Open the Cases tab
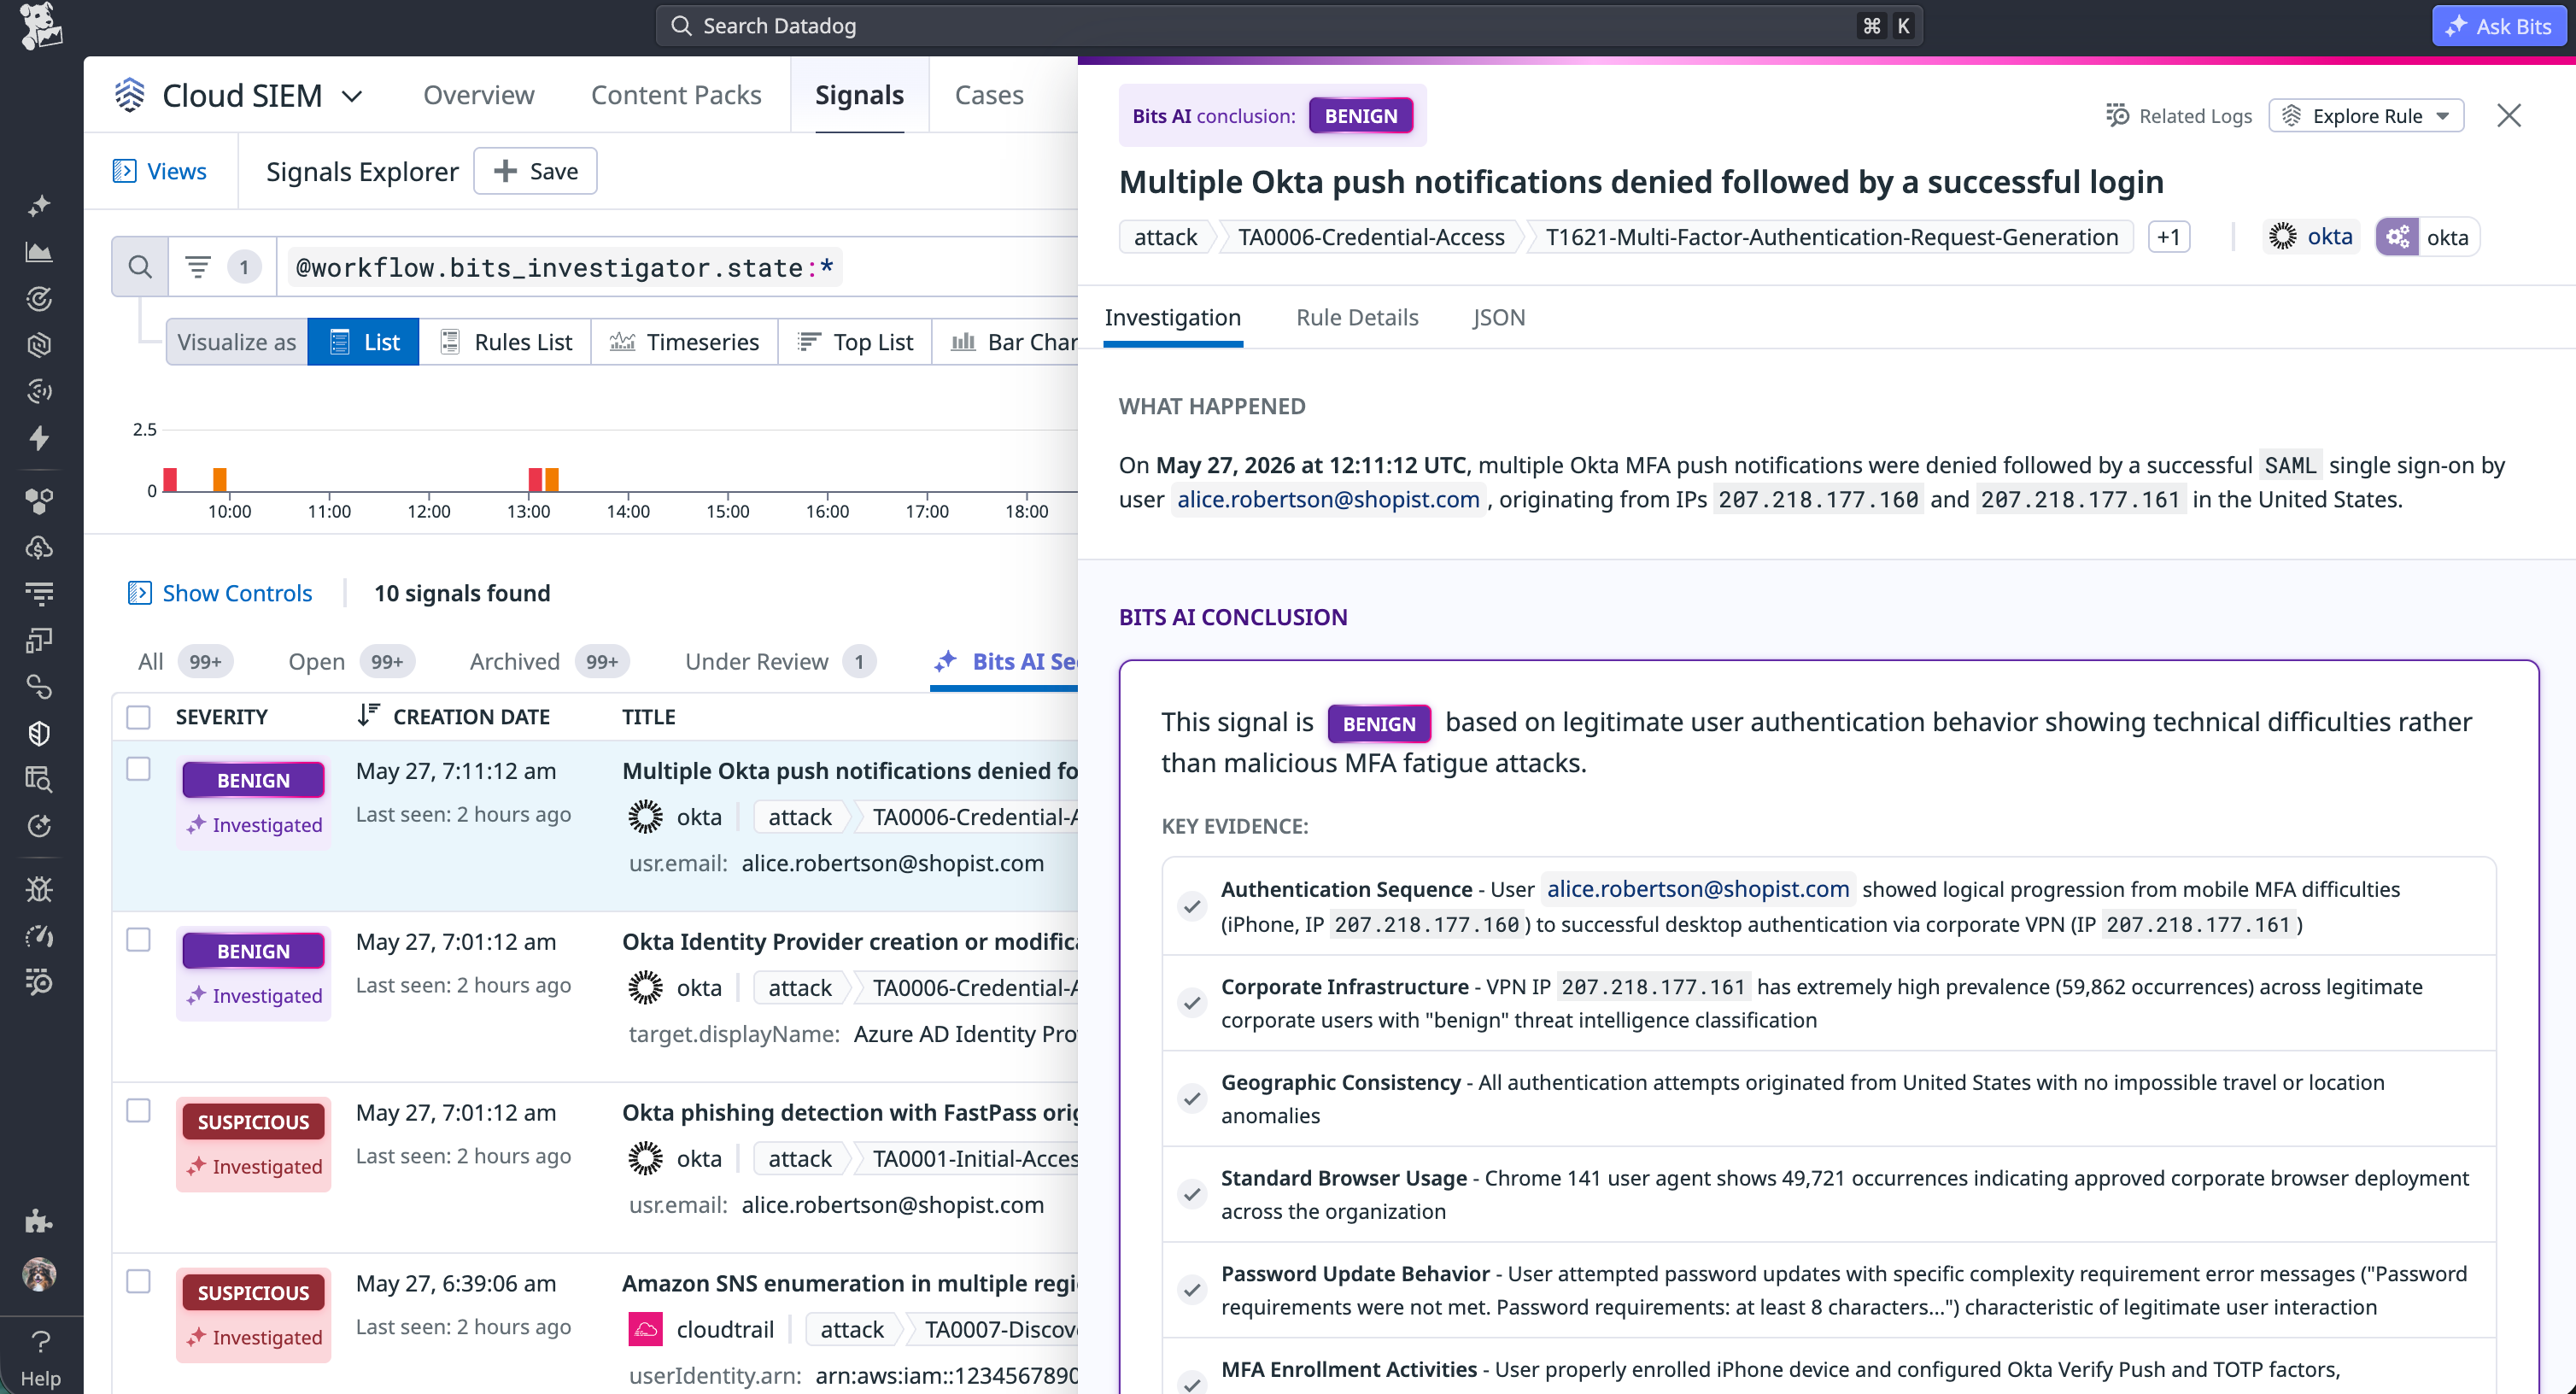Viewport: 2576px width, 1394px height. click(x=989, y=95)
